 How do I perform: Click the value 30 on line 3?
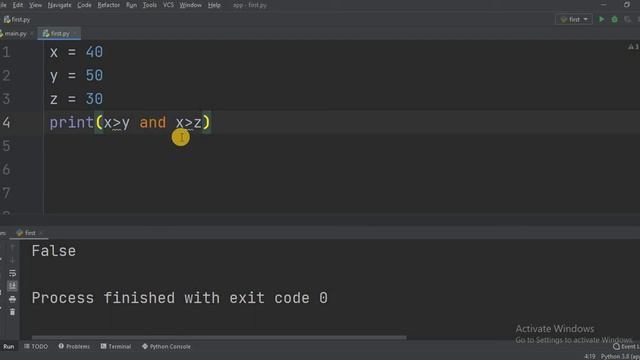point(94,99)
